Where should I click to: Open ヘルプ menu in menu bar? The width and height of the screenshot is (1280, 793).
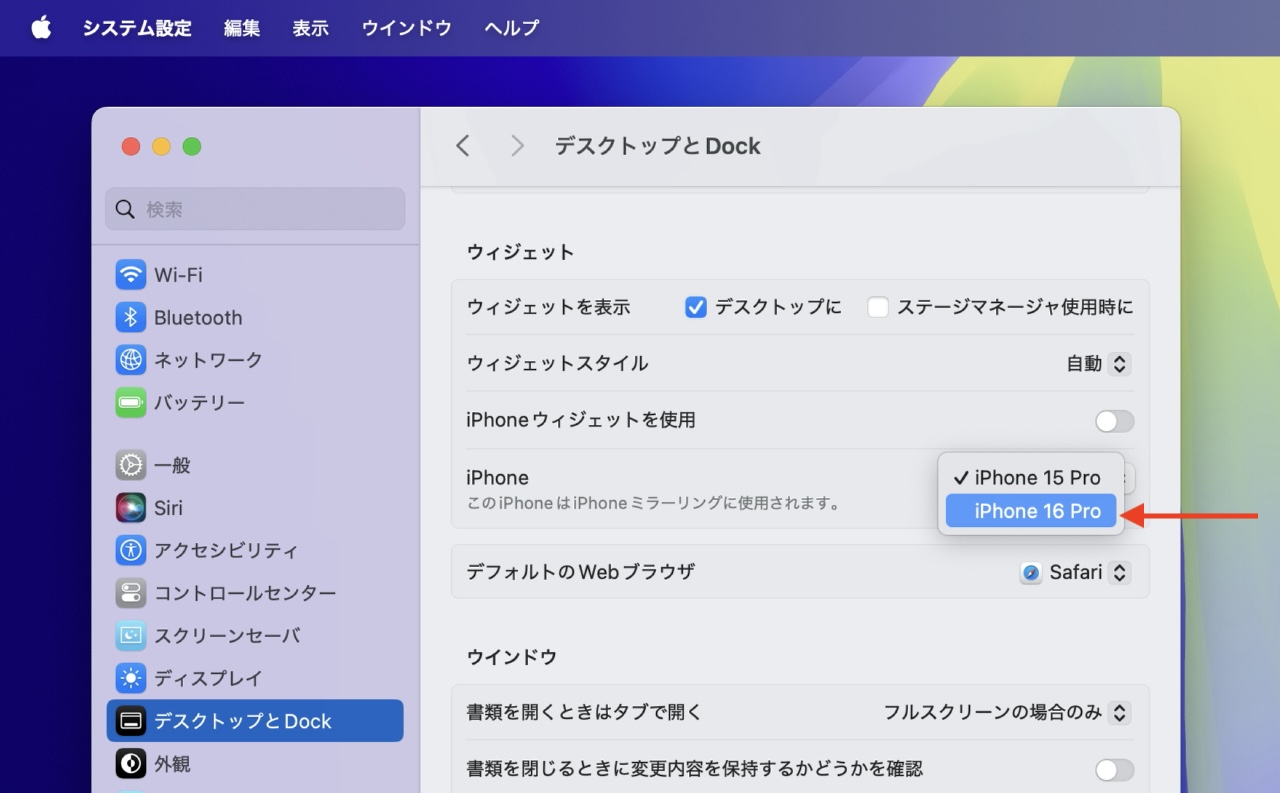point(512,28)
